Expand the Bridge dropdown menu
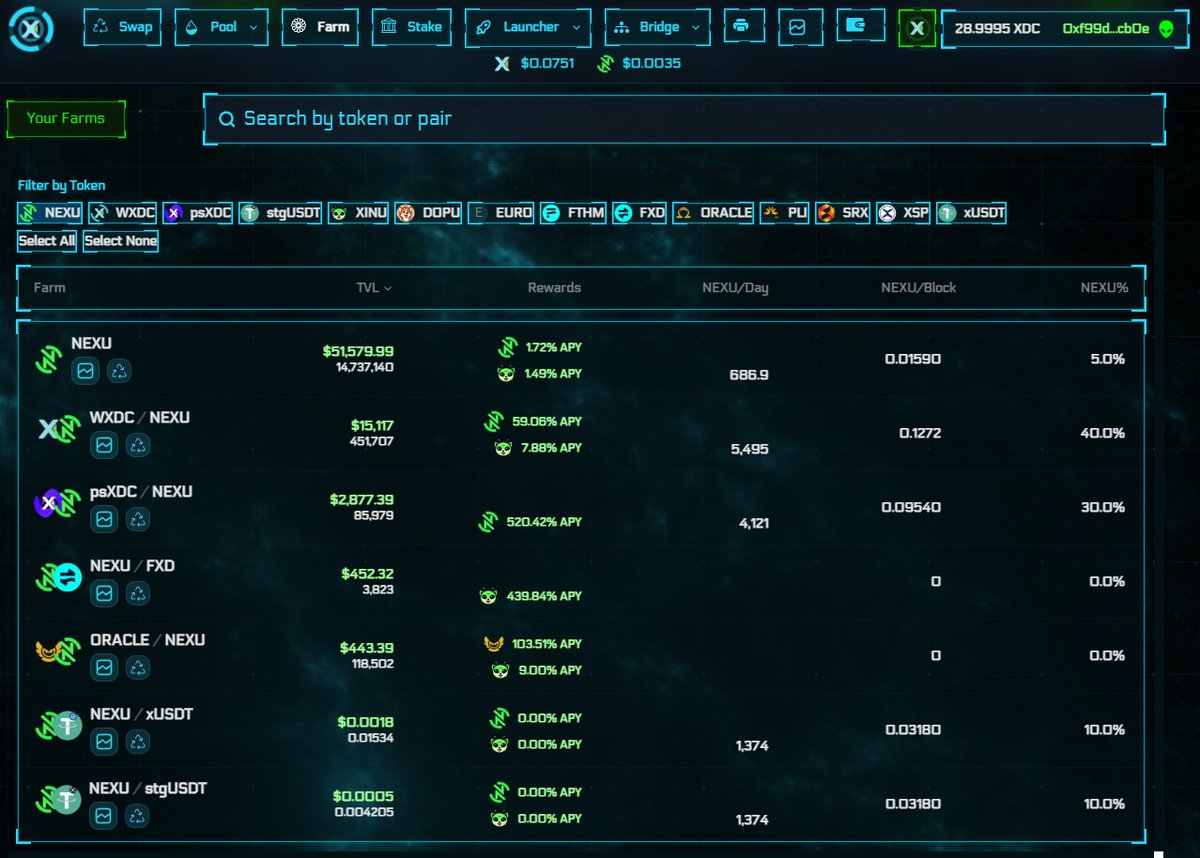 click(x=658, y=27)
